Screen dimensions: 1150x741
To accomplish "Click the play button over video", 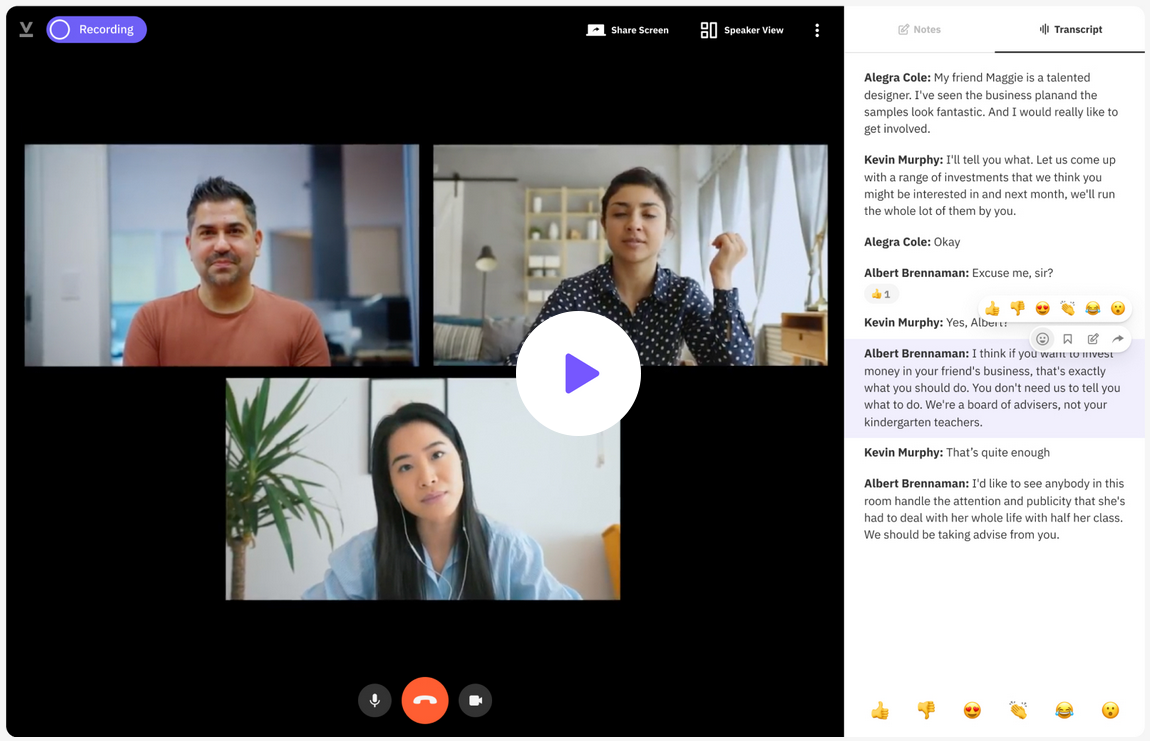I will click(x=579, y=373).
